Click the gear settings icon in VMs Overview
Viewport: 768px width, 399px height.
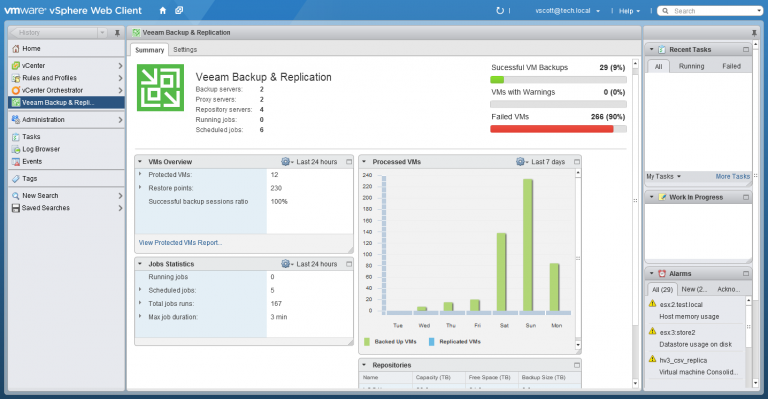286,162
